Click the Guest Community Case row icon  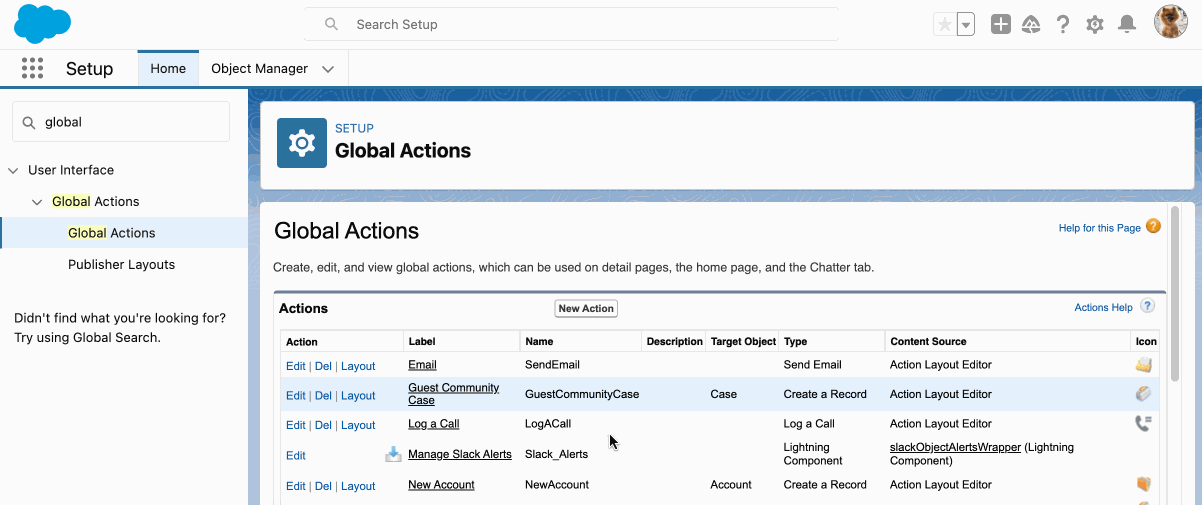click(x=1143, y=394)
